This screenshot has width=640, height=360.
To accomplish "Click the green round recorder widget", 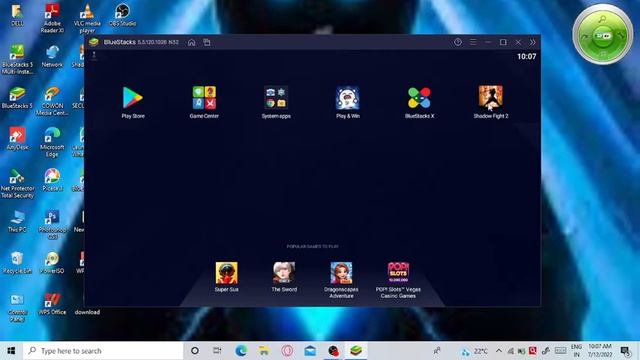I will (x=603, y=35).
